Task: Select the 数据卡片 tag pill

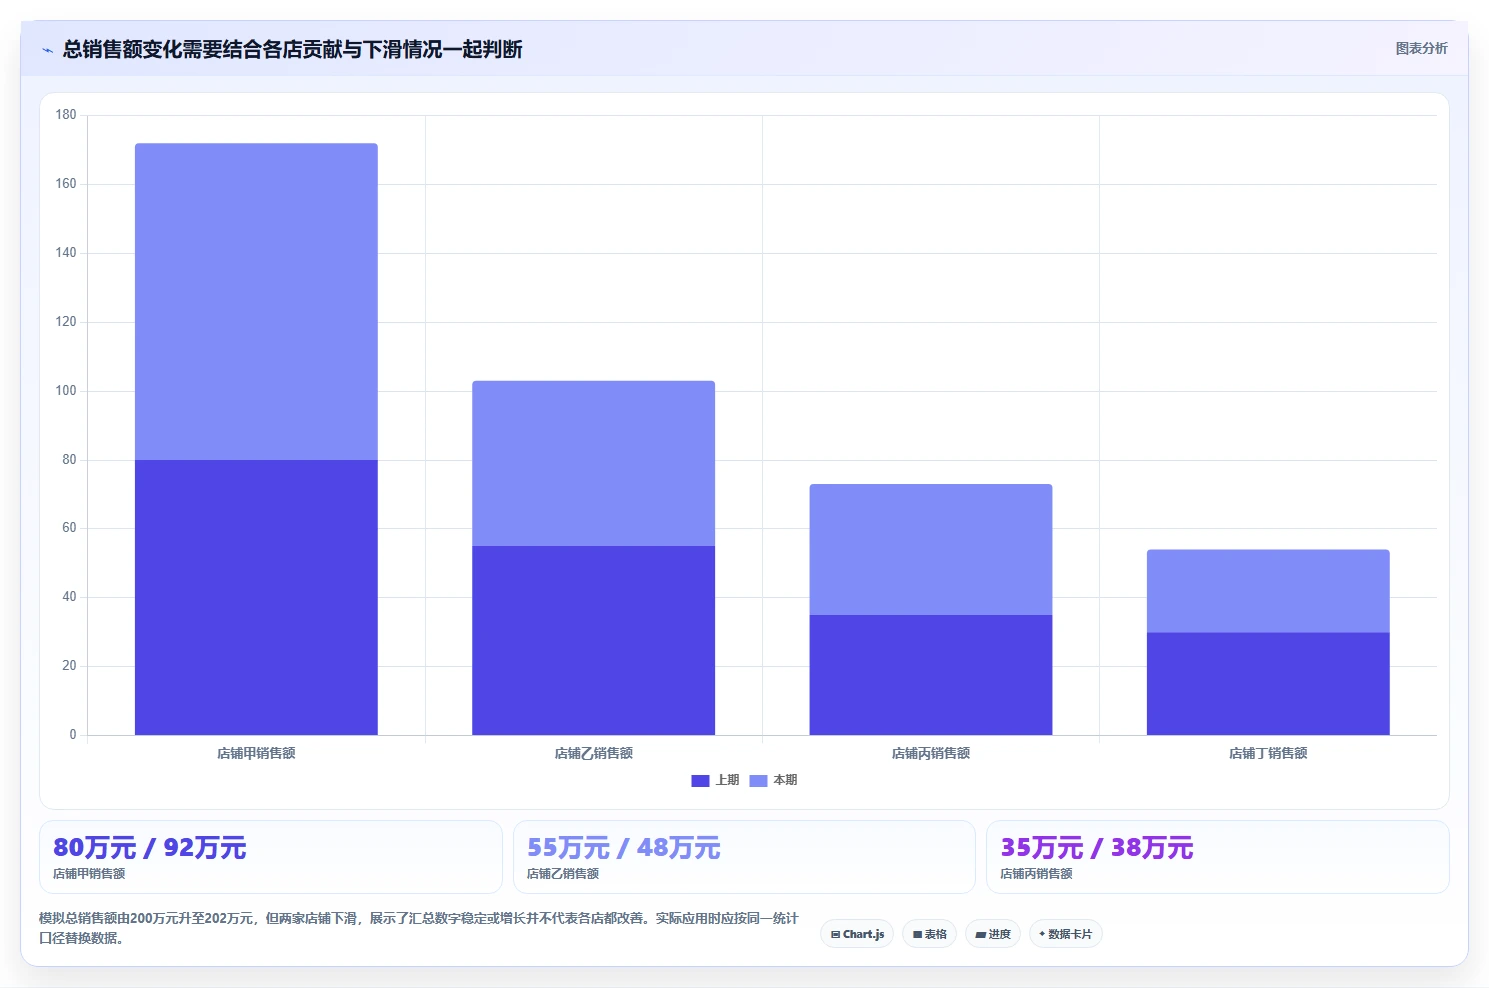Action: tap(1066, 934)
